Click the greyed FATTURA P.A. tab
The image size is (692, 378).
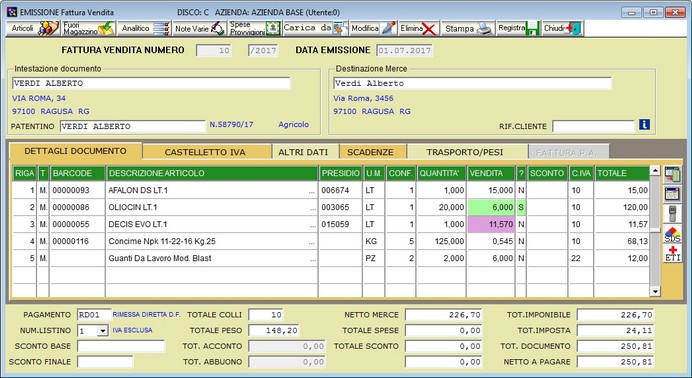(x=567, y=152)
